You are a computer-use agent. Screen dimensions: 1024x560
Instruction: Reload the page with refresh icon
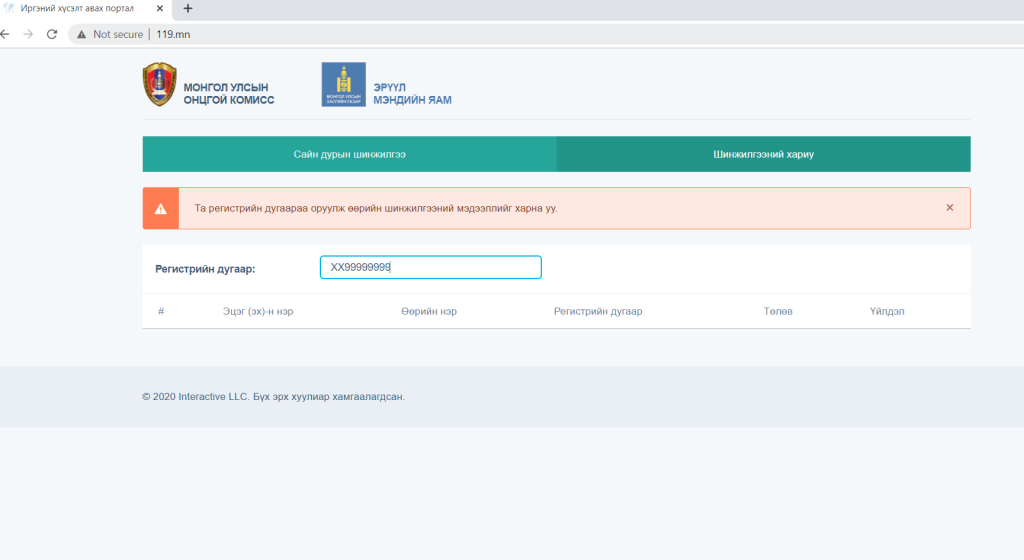(52, 34)
